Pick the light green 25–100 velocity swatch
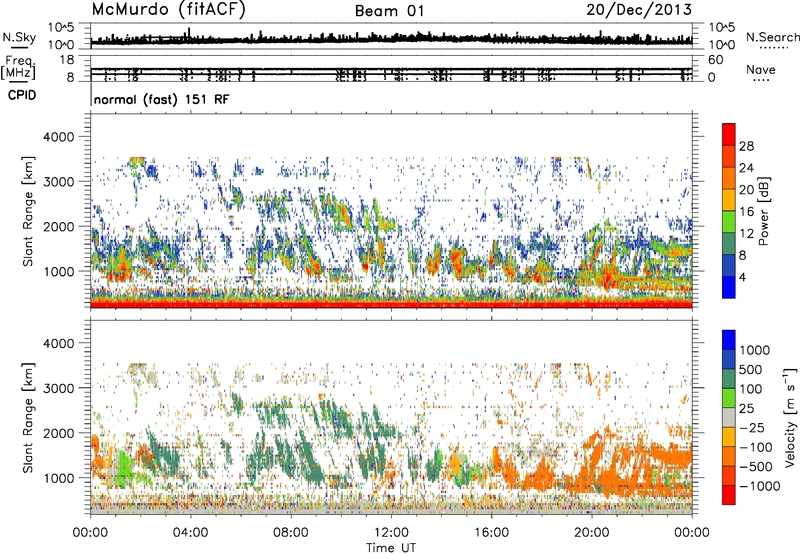 coord(729,399)
